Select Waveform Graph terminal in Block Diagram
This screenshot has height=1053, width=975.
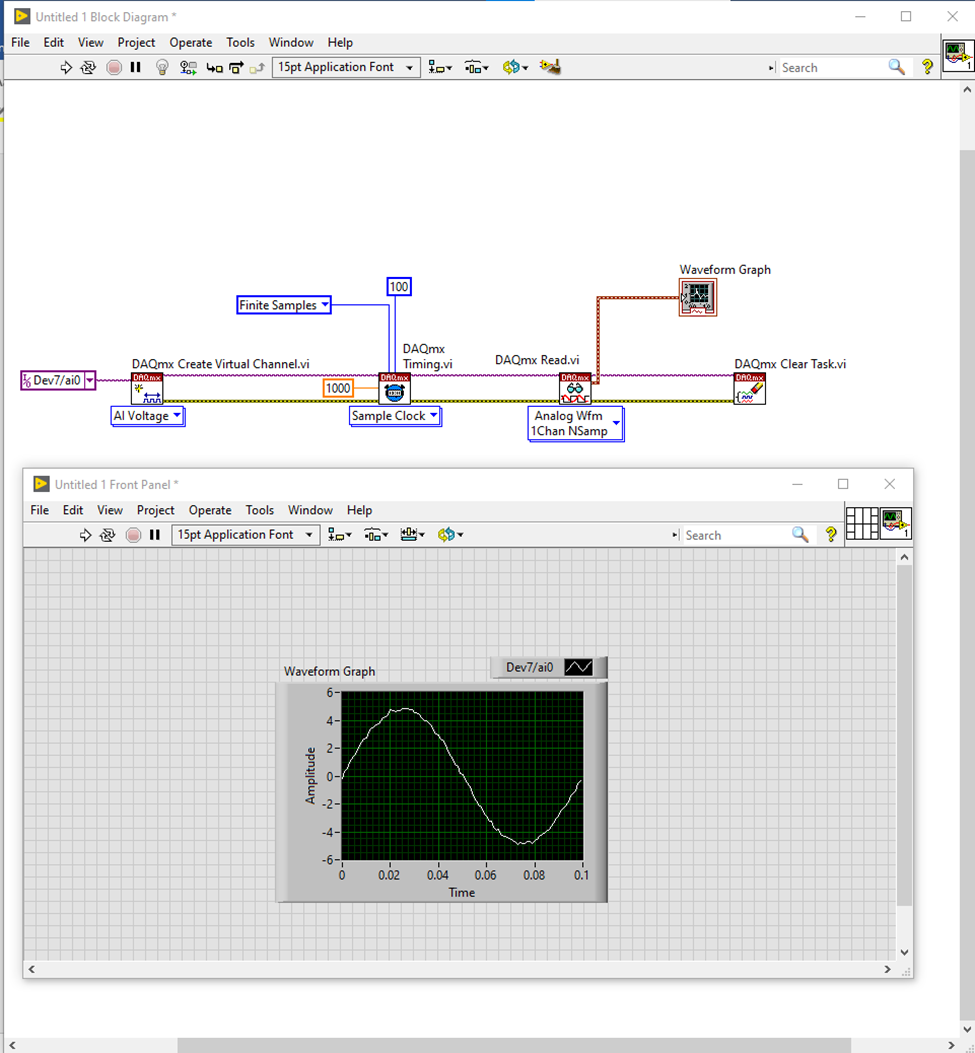coord(698,297)
